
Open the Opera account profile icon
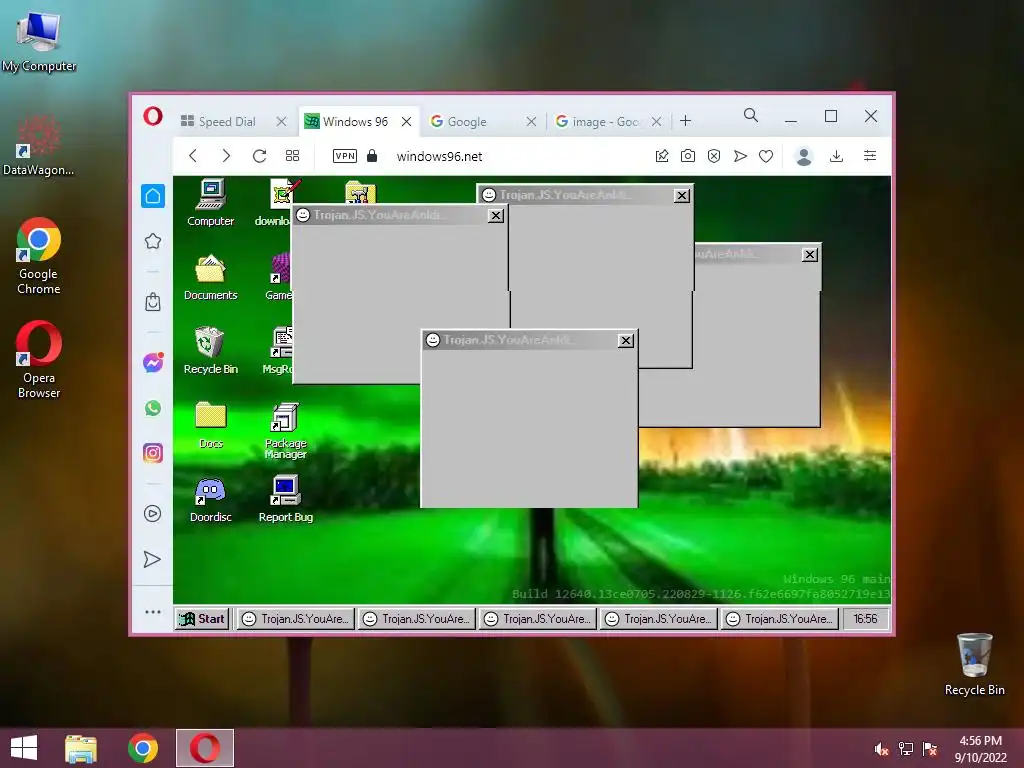tap(804, 155)
